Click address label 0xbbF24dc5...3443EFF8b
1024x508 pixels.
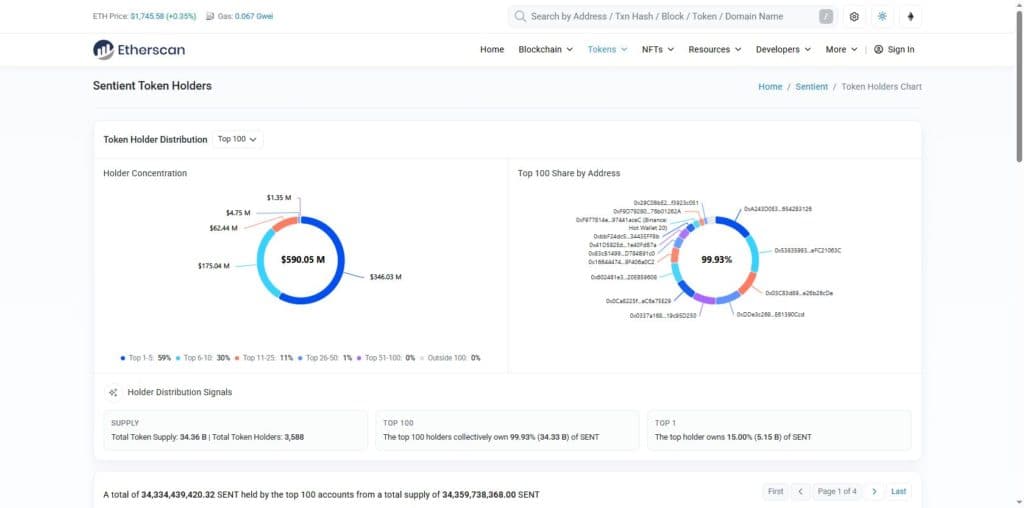coord(626,236)
